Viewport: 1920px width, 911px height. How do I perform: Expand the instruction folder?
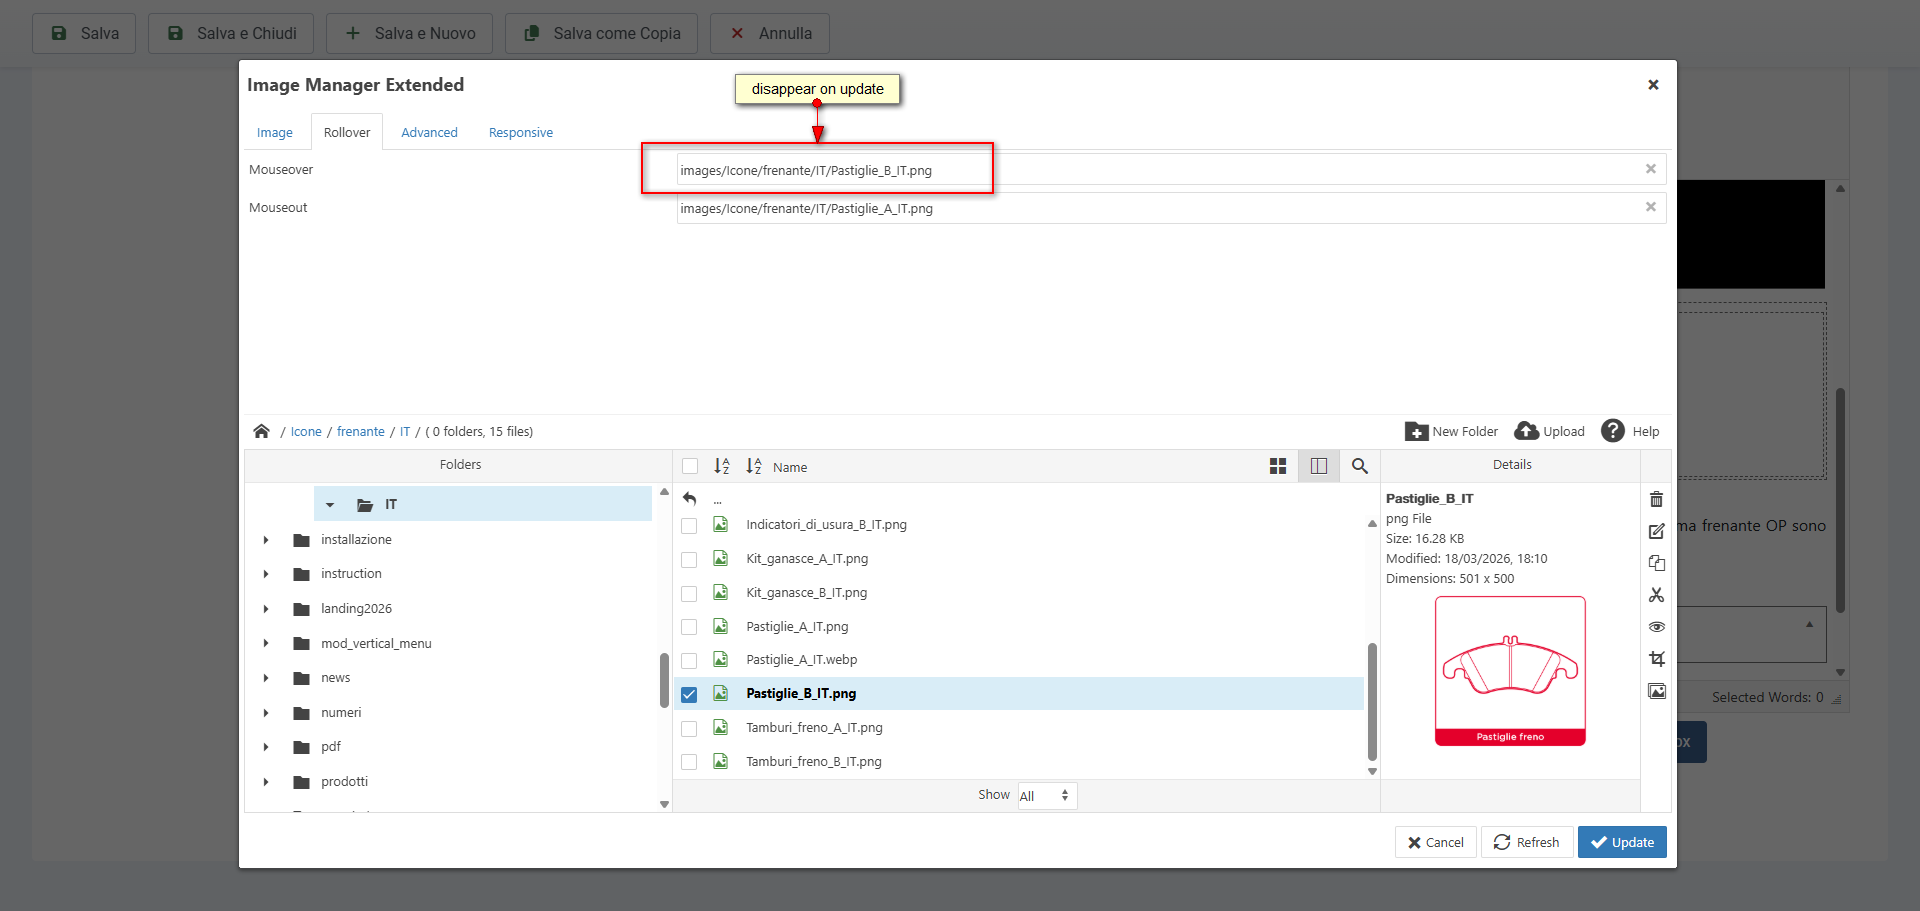click(x=266, y=574)
